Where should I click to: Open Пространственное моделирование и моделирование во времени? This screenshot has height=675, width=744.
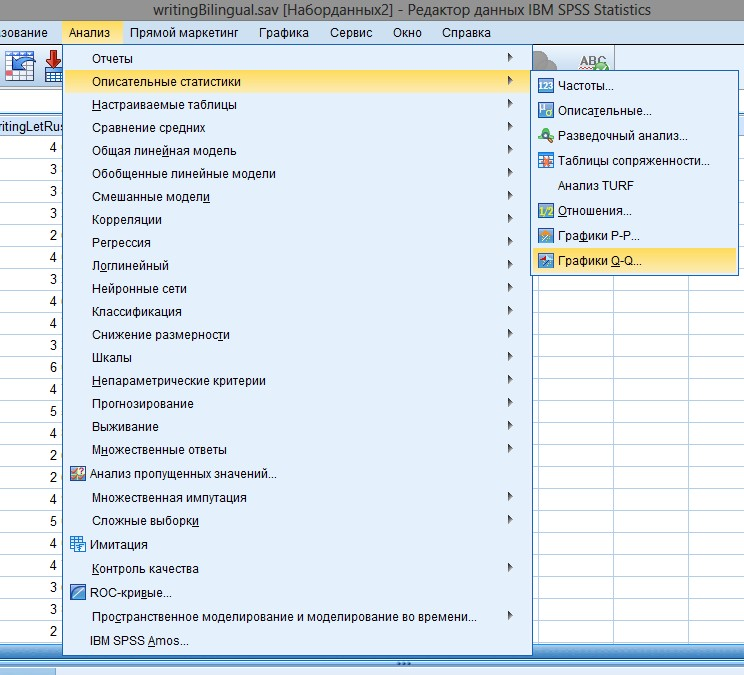(297, 617)
